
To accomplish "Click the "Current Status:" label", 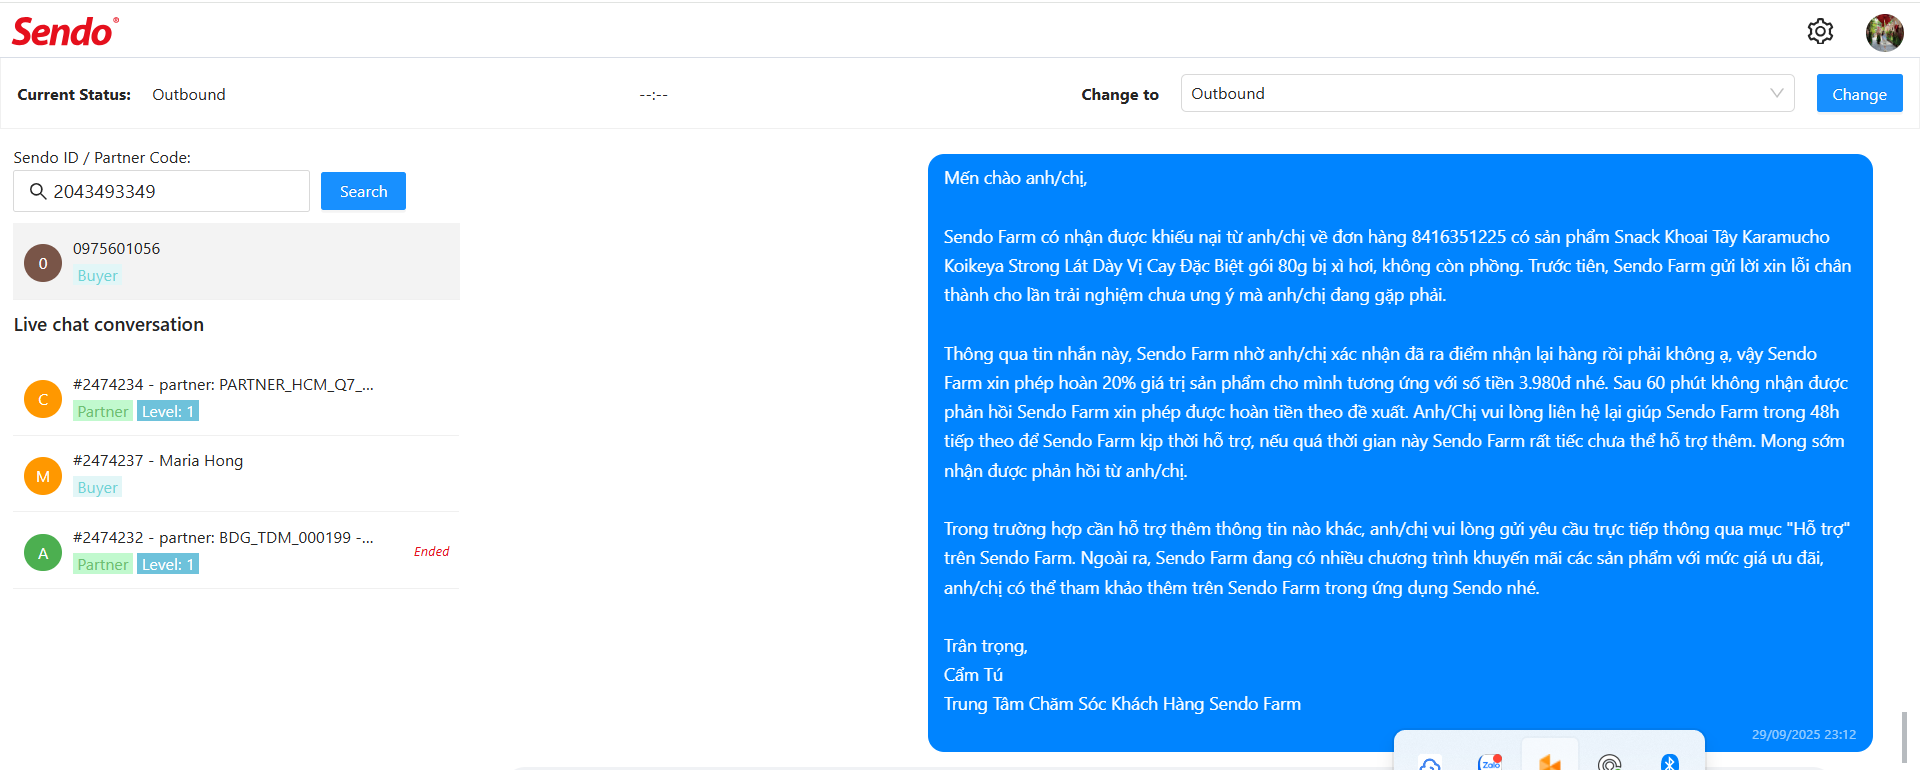I will click(x=74, y=94).
